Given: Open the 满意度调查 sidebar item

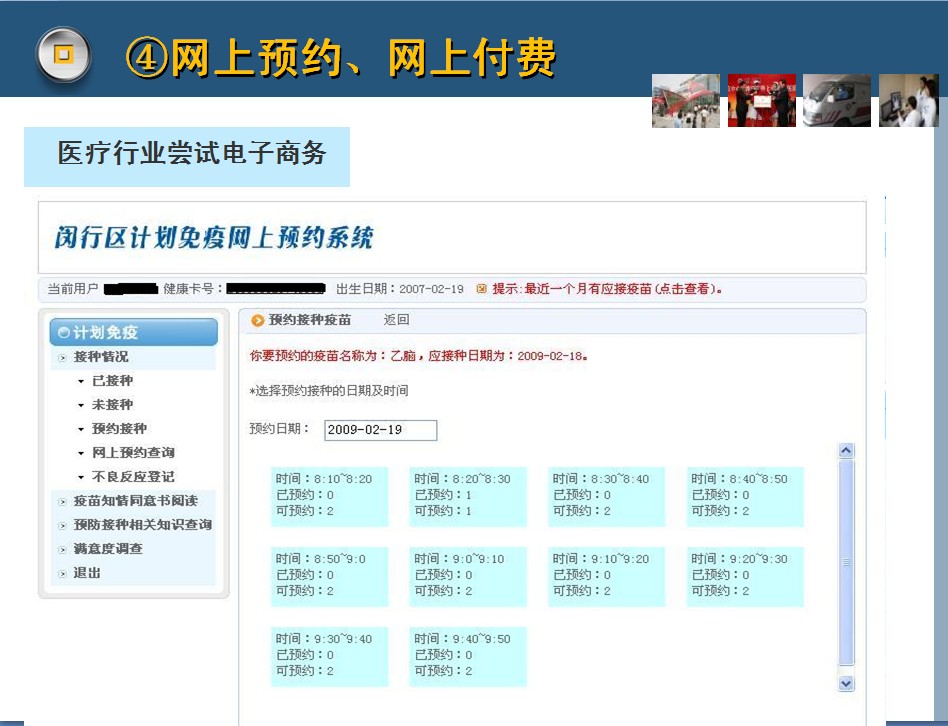Looking at the screenshot, I should [x=107, y=549].
